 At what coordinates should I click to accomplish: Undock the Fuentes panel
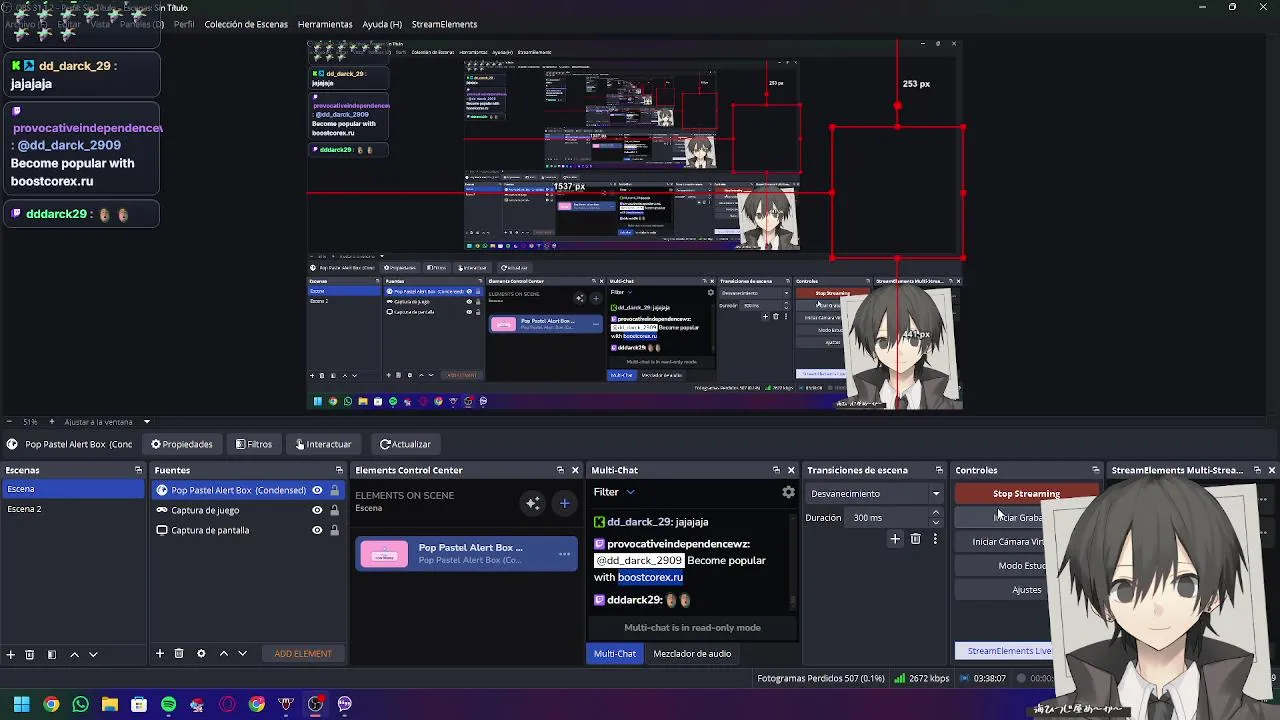339,470
